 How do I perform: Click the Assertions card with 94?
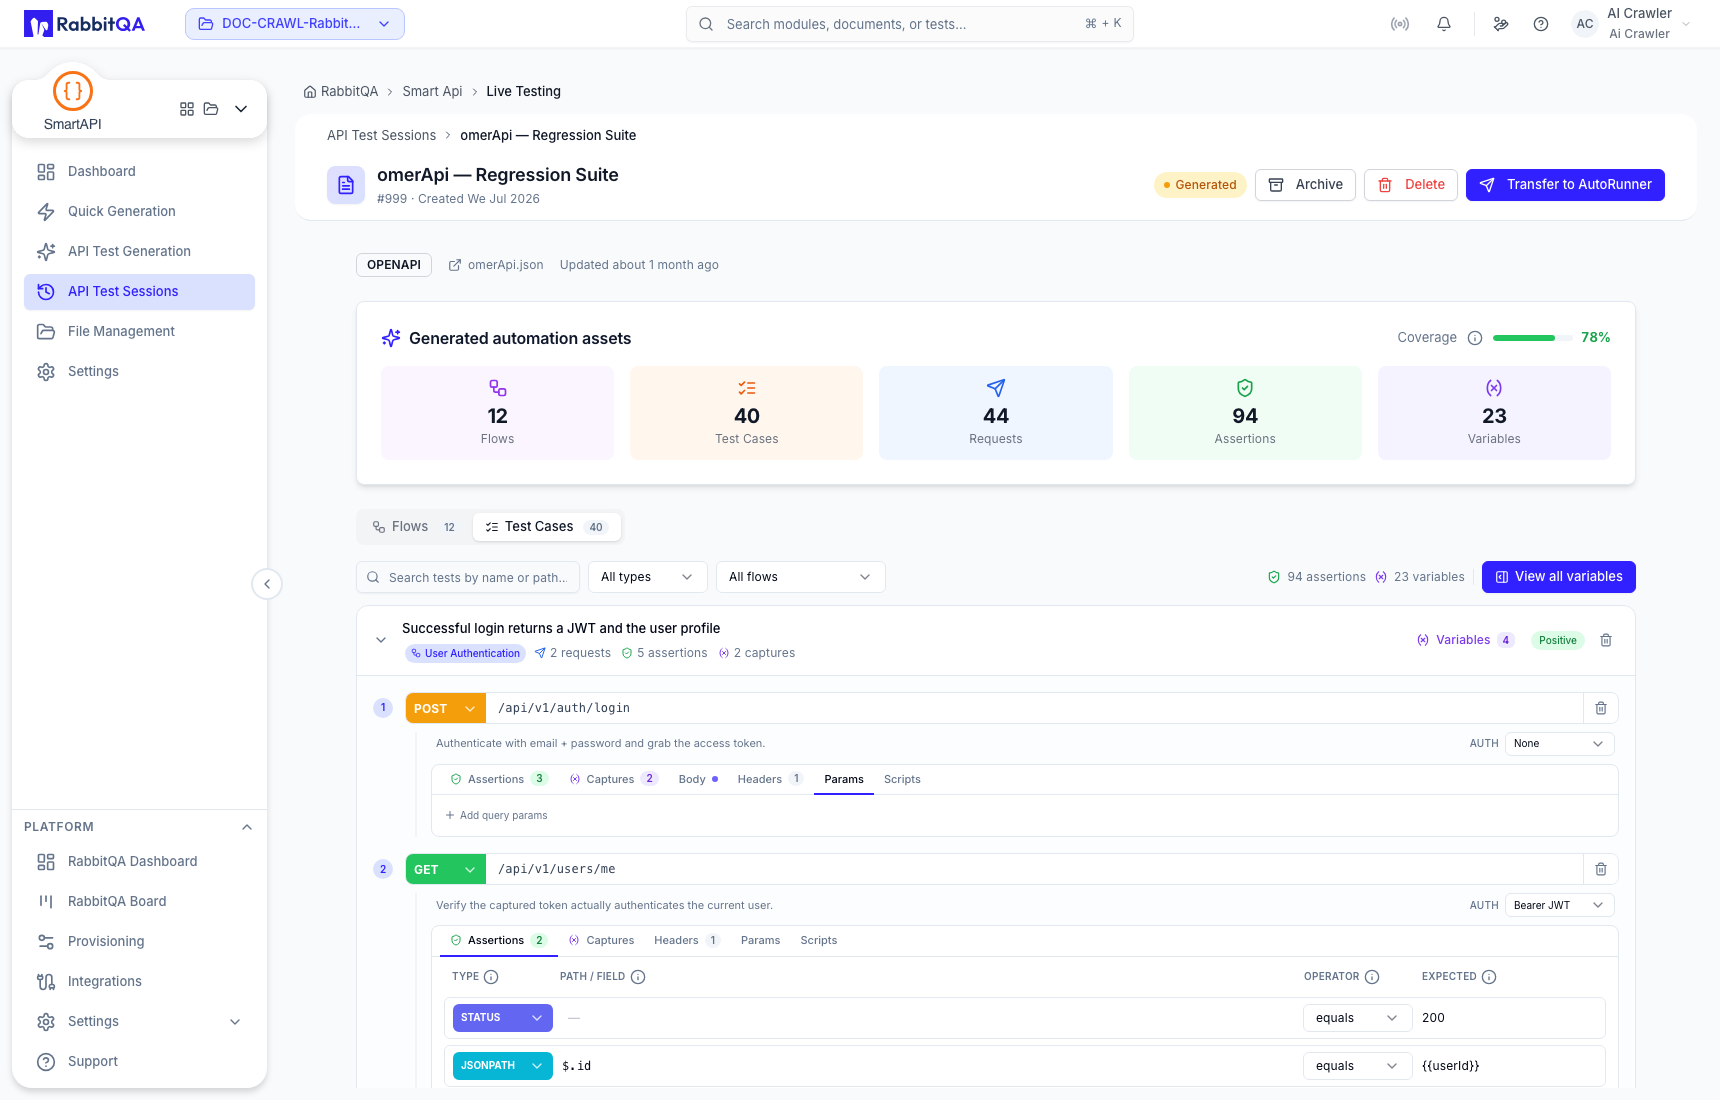1245,413
